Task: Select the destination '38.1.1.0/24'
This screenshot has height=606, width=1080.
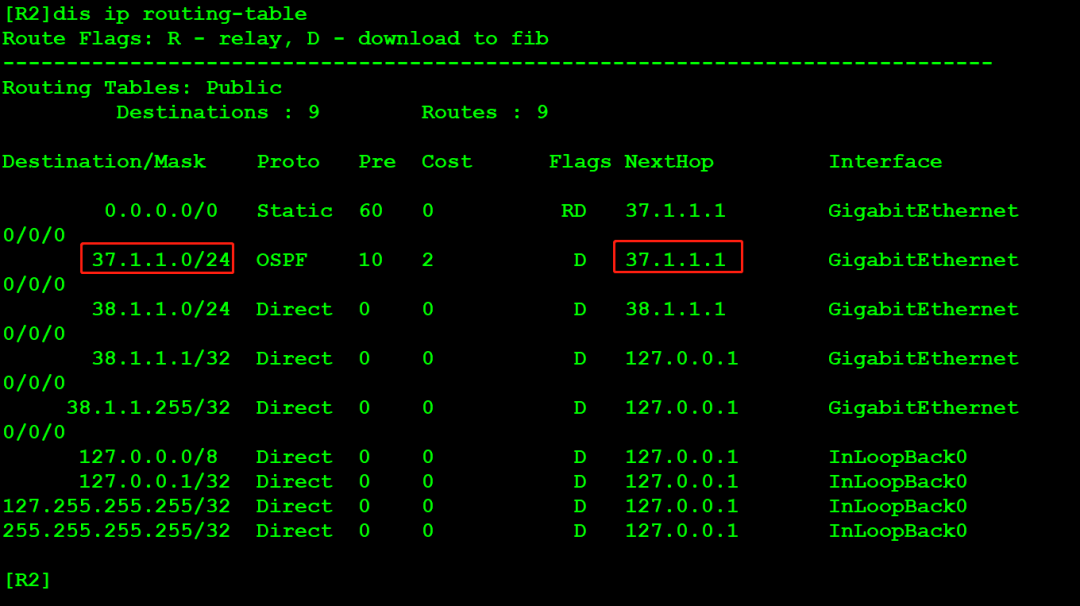Action: click(161, 309)
